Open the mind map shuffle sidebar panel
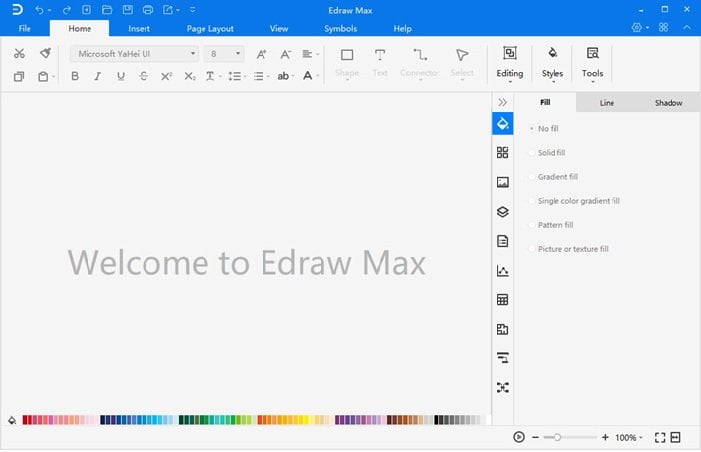 point(503,387)
